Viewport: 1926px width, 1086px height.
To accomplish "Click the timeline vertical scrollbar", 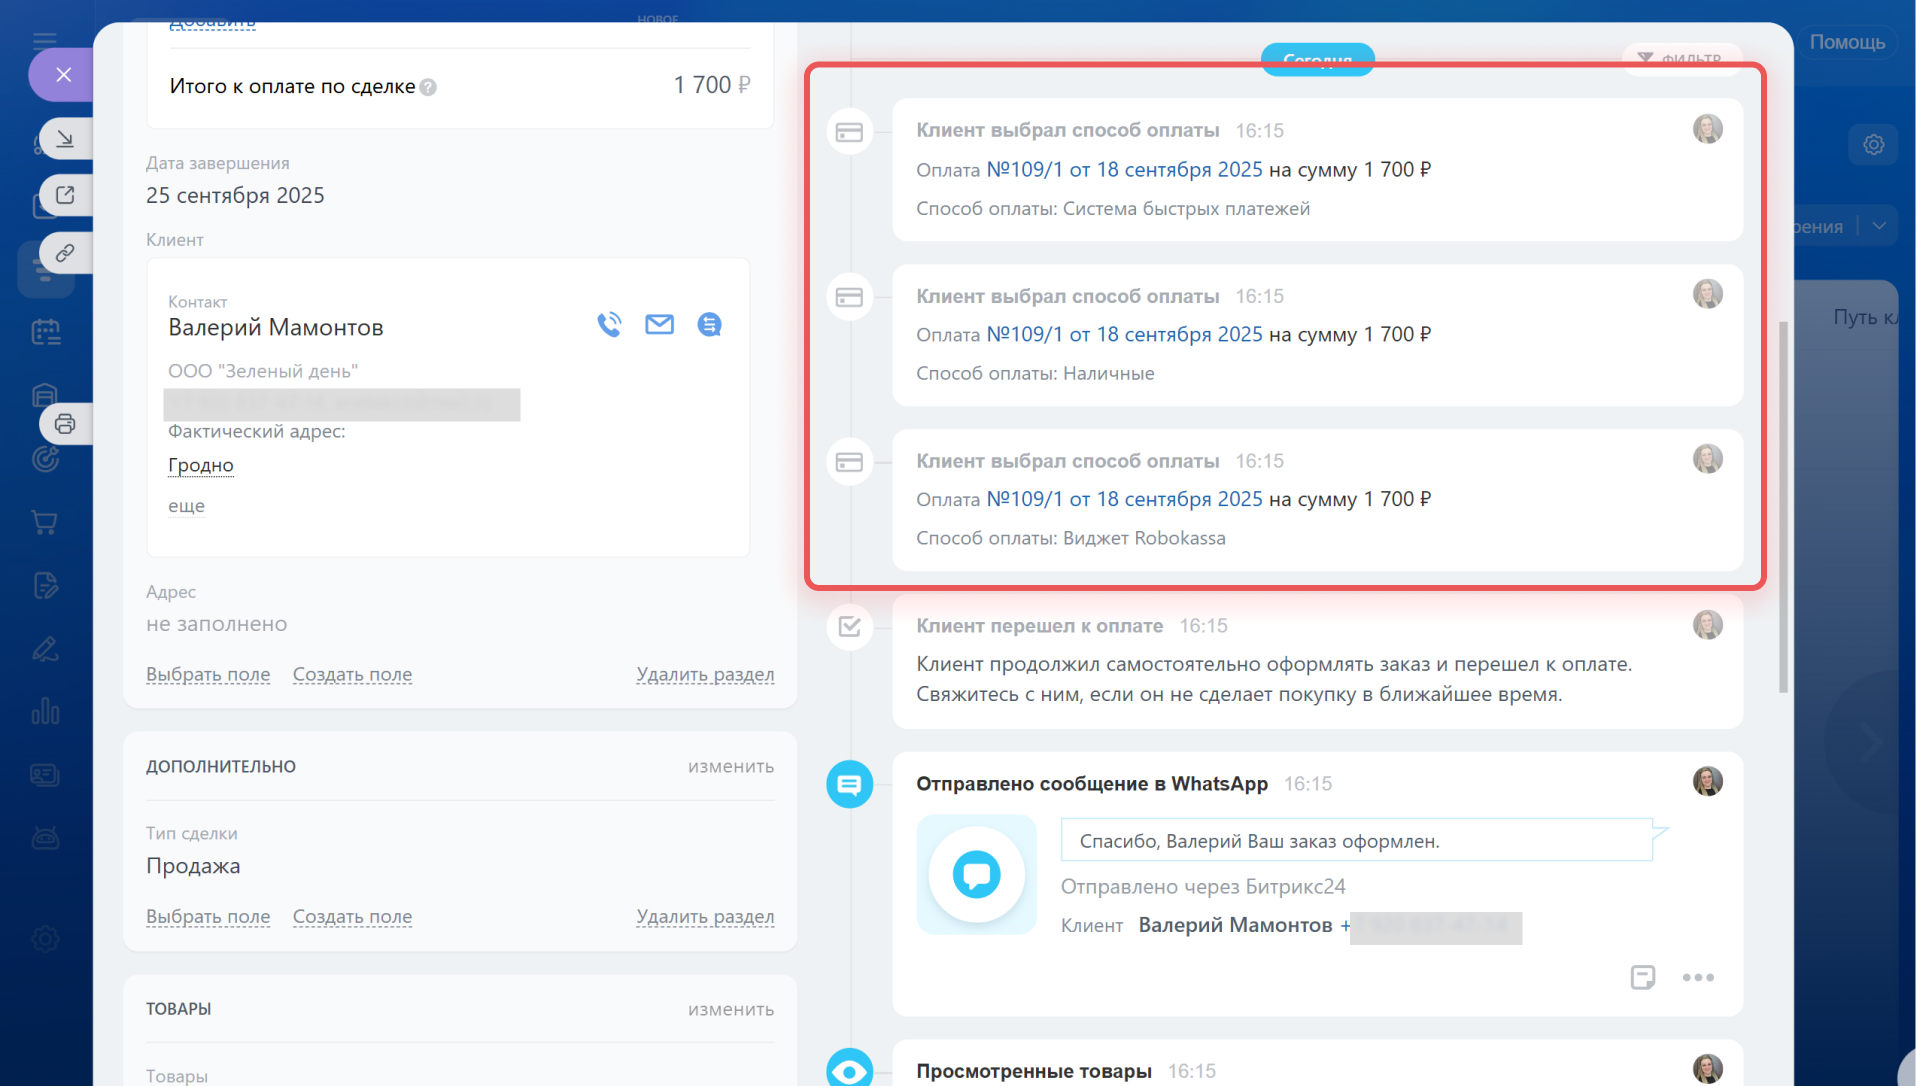I will 1783,507.
